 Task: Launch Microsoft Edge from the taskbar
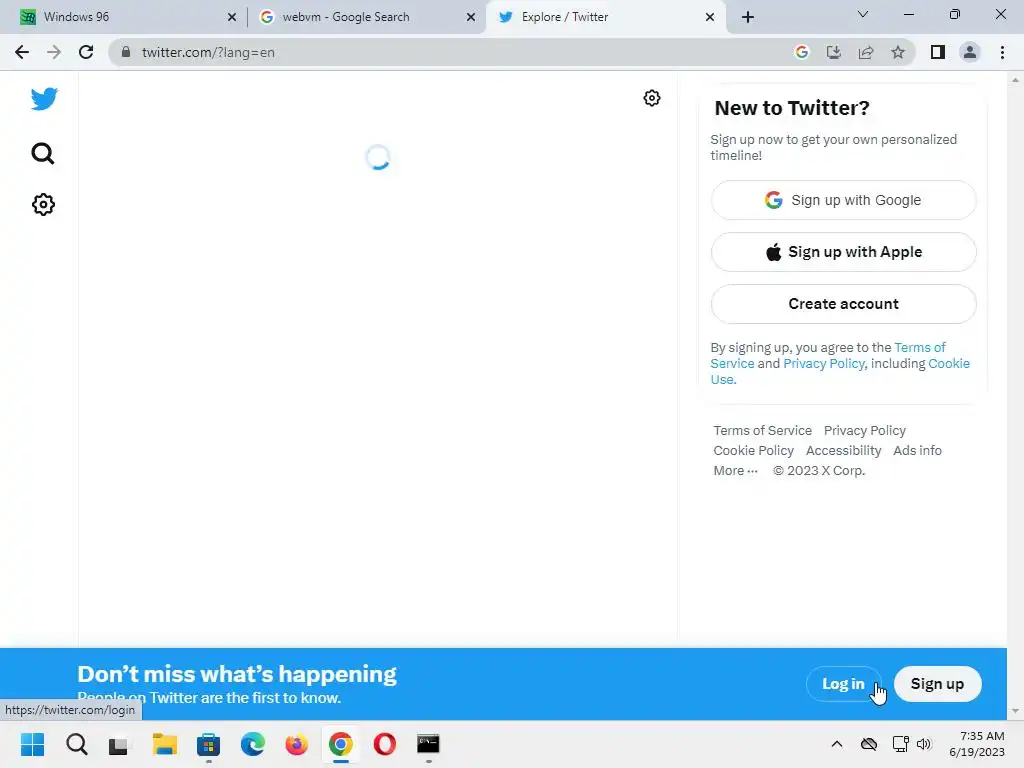(253, 744)
